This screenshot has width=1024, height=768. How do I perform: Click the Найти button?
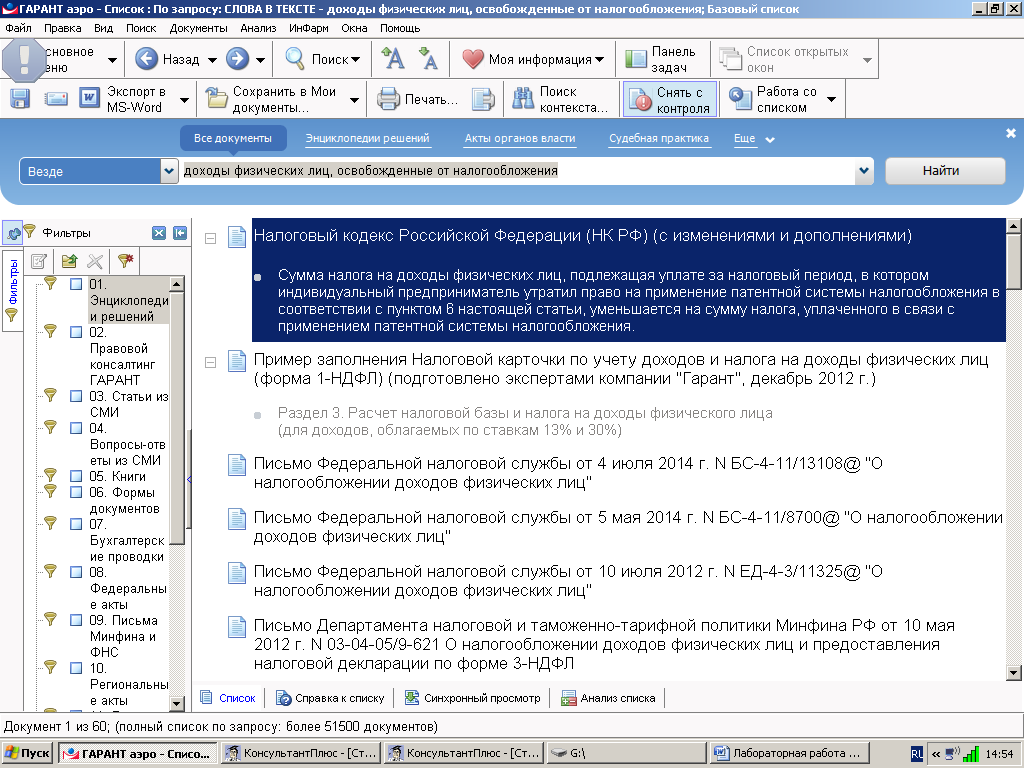click(944, 171)
